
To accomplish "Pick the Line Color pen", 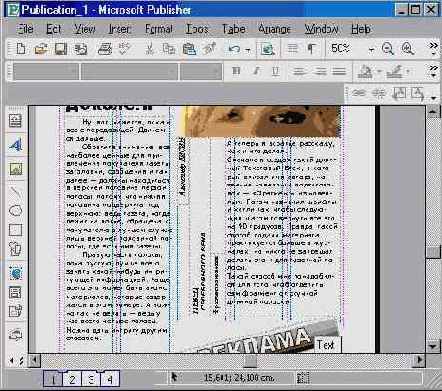I will [x=394, y=71].
